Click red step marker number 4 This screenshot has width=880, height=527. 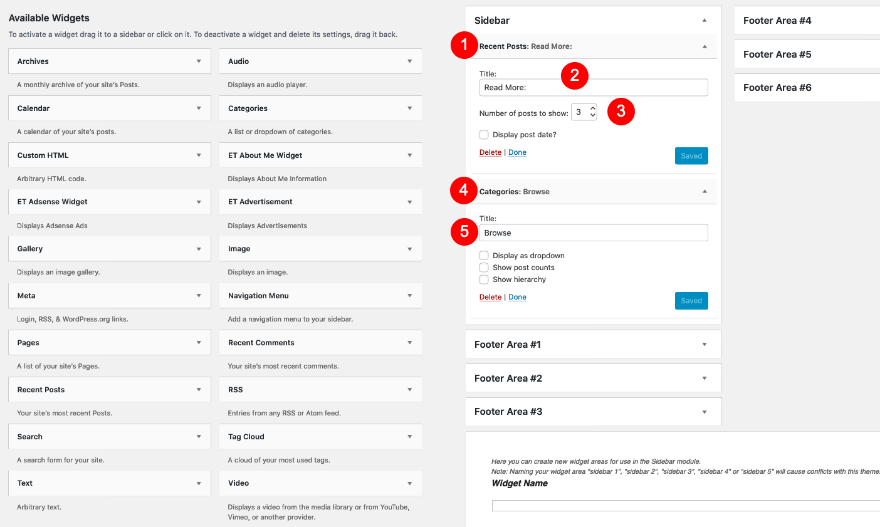click(464, 189)
